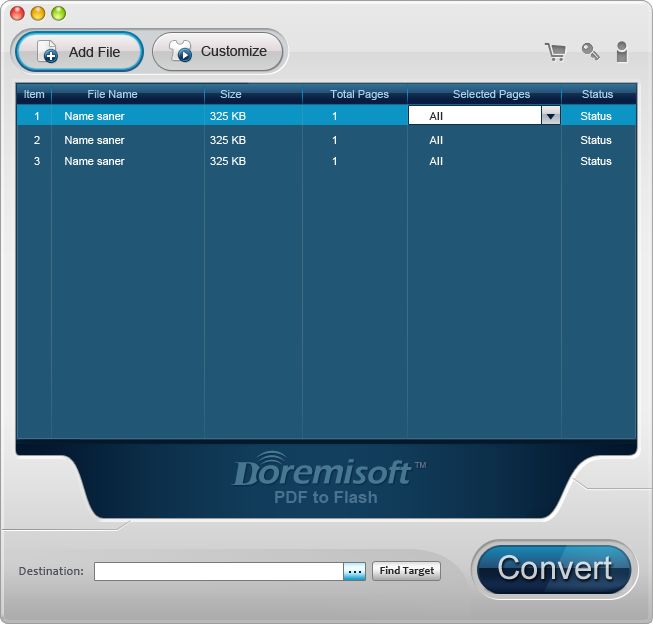Click the key register icon
Image resolution: width=653 pixels, height=627 pixels.
590,52
